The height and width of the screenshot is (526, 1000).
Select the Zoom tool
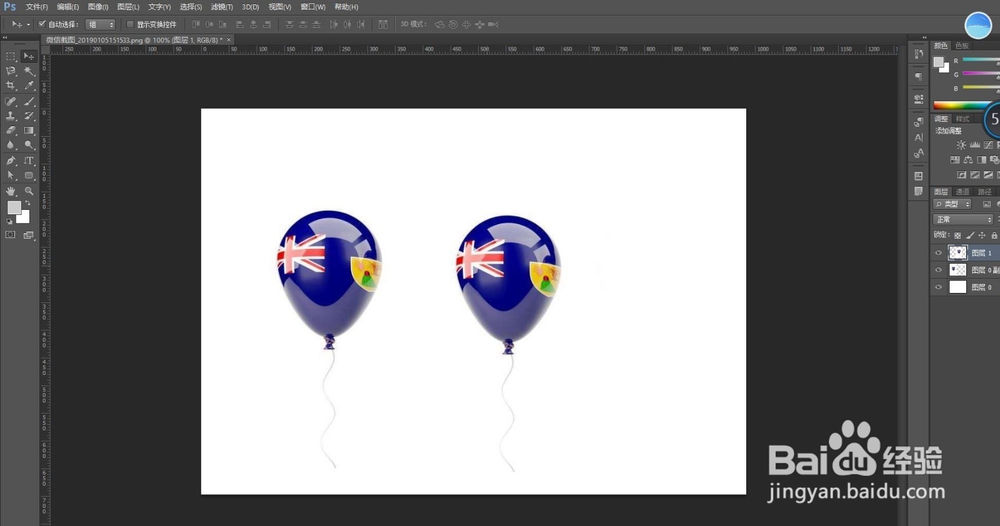tap(29, 191)
